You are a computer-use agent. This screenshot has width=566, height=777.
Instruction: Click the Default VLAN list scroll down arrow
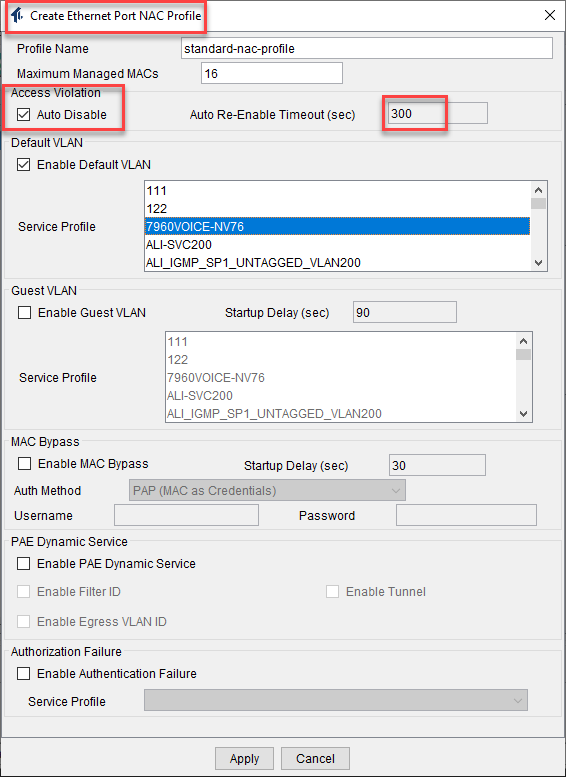point(538,263)
